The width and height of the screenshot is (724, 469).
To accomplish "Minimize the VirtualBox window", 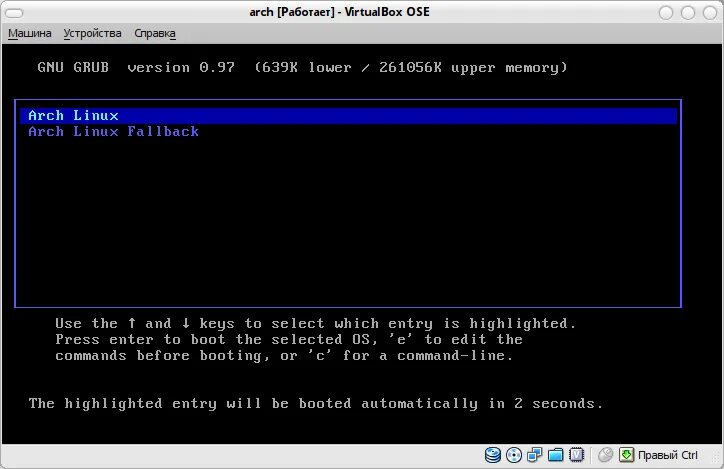I will [x=666, y=13].
